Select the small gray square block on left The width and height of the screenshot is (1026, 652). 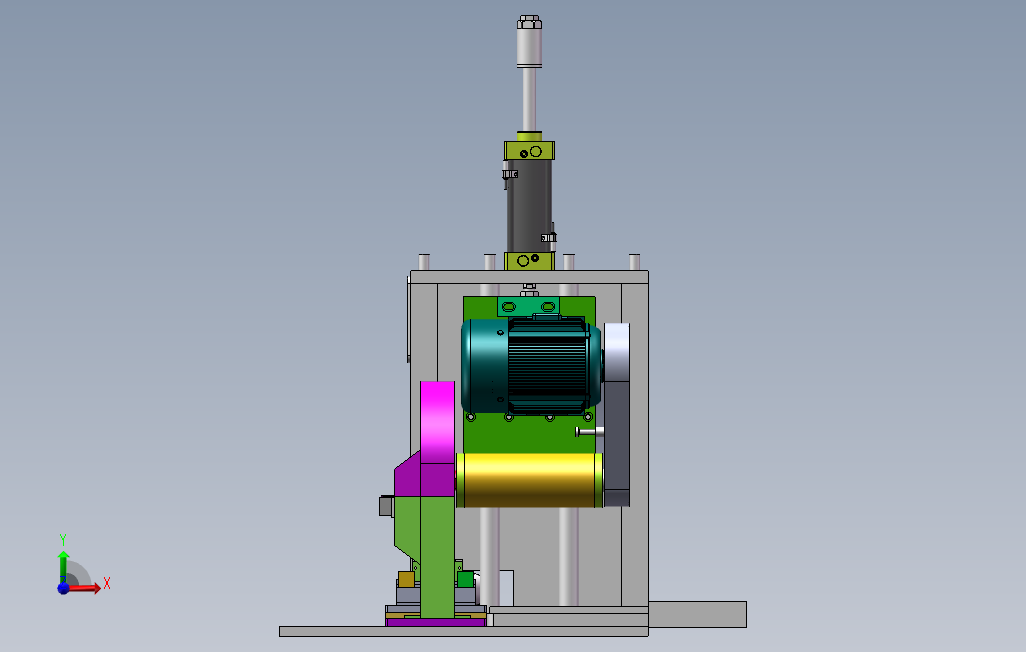tap(386, 506)
